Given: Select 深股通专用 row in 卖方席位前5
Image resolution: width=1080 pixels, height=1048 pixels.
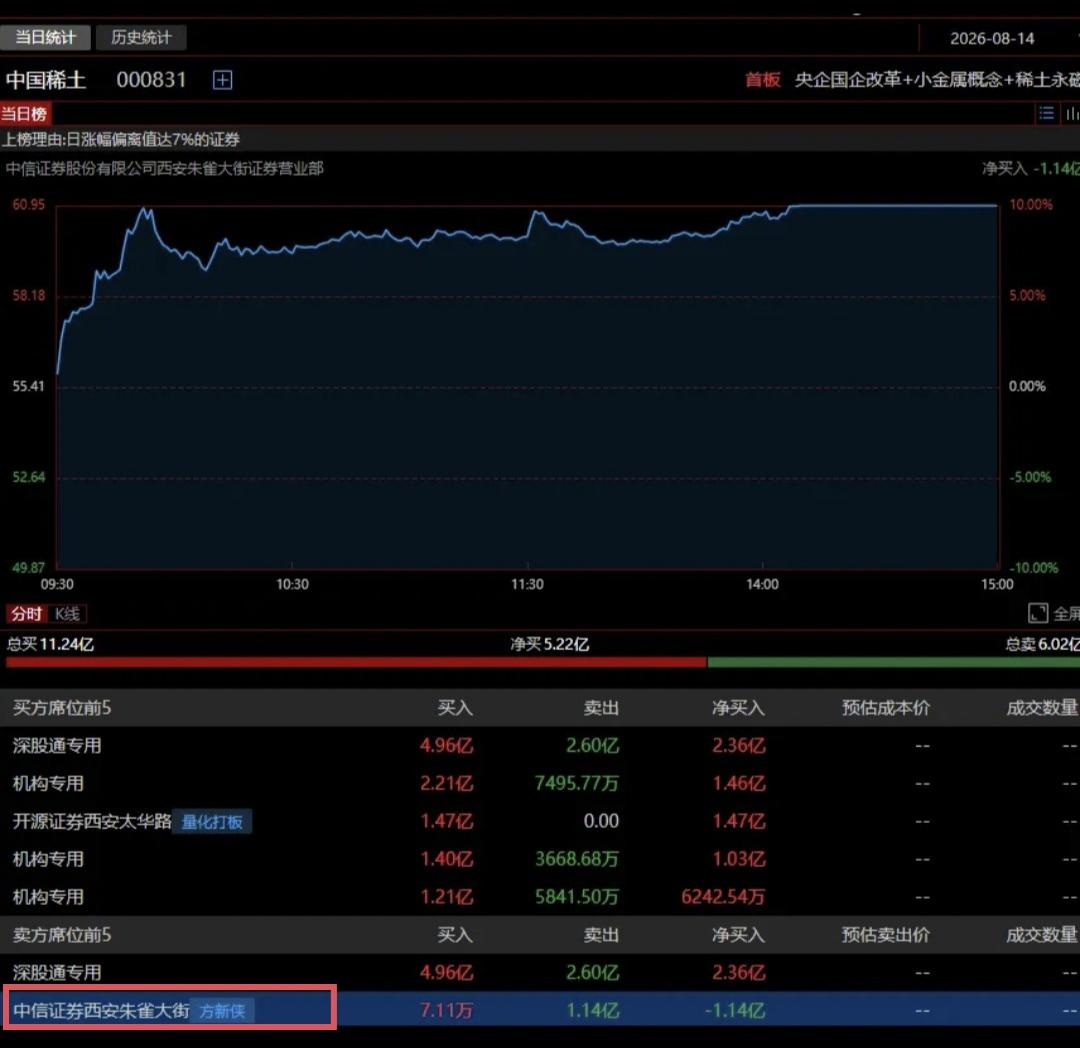Looking at the screenshot, I should [540, 973].
